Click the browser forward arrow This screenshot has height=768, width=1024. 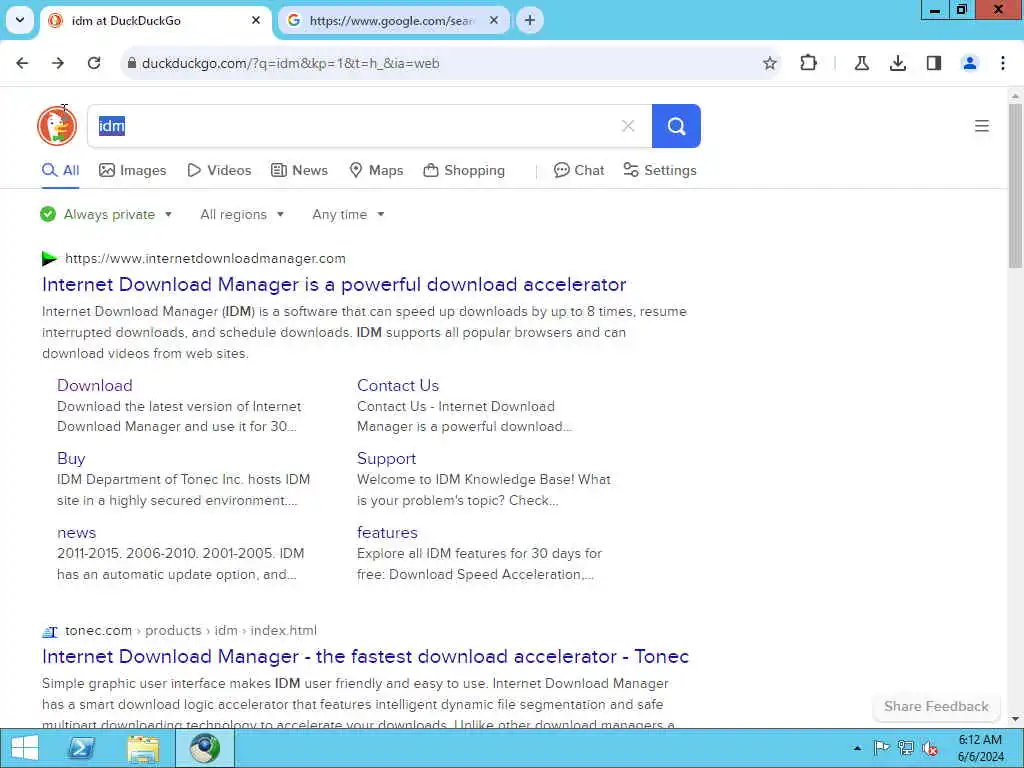[x=58, y=63]
